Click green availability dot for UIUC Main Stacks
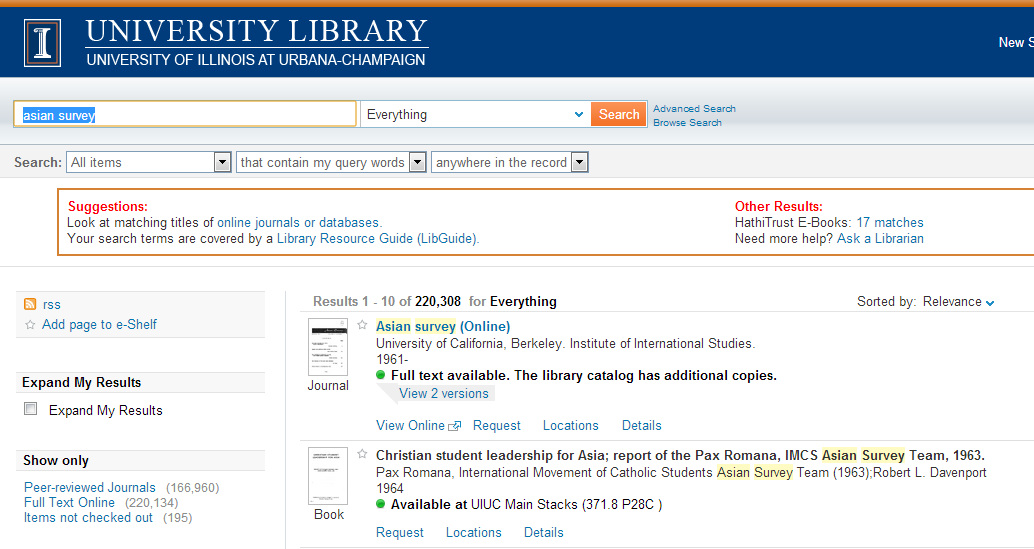1034x549 pixels. coord(380,504)
